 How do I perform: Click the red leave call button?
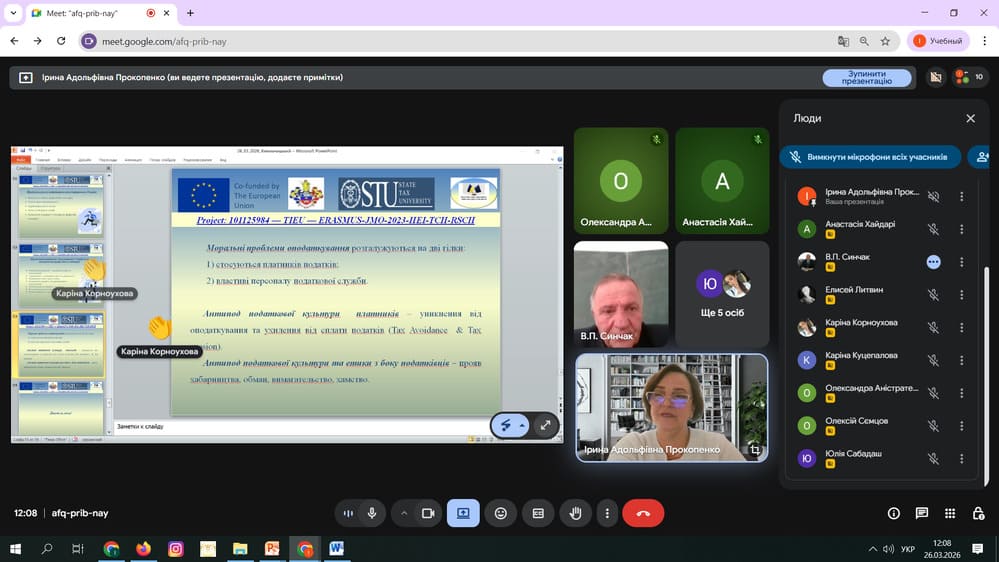coord(643,513)
